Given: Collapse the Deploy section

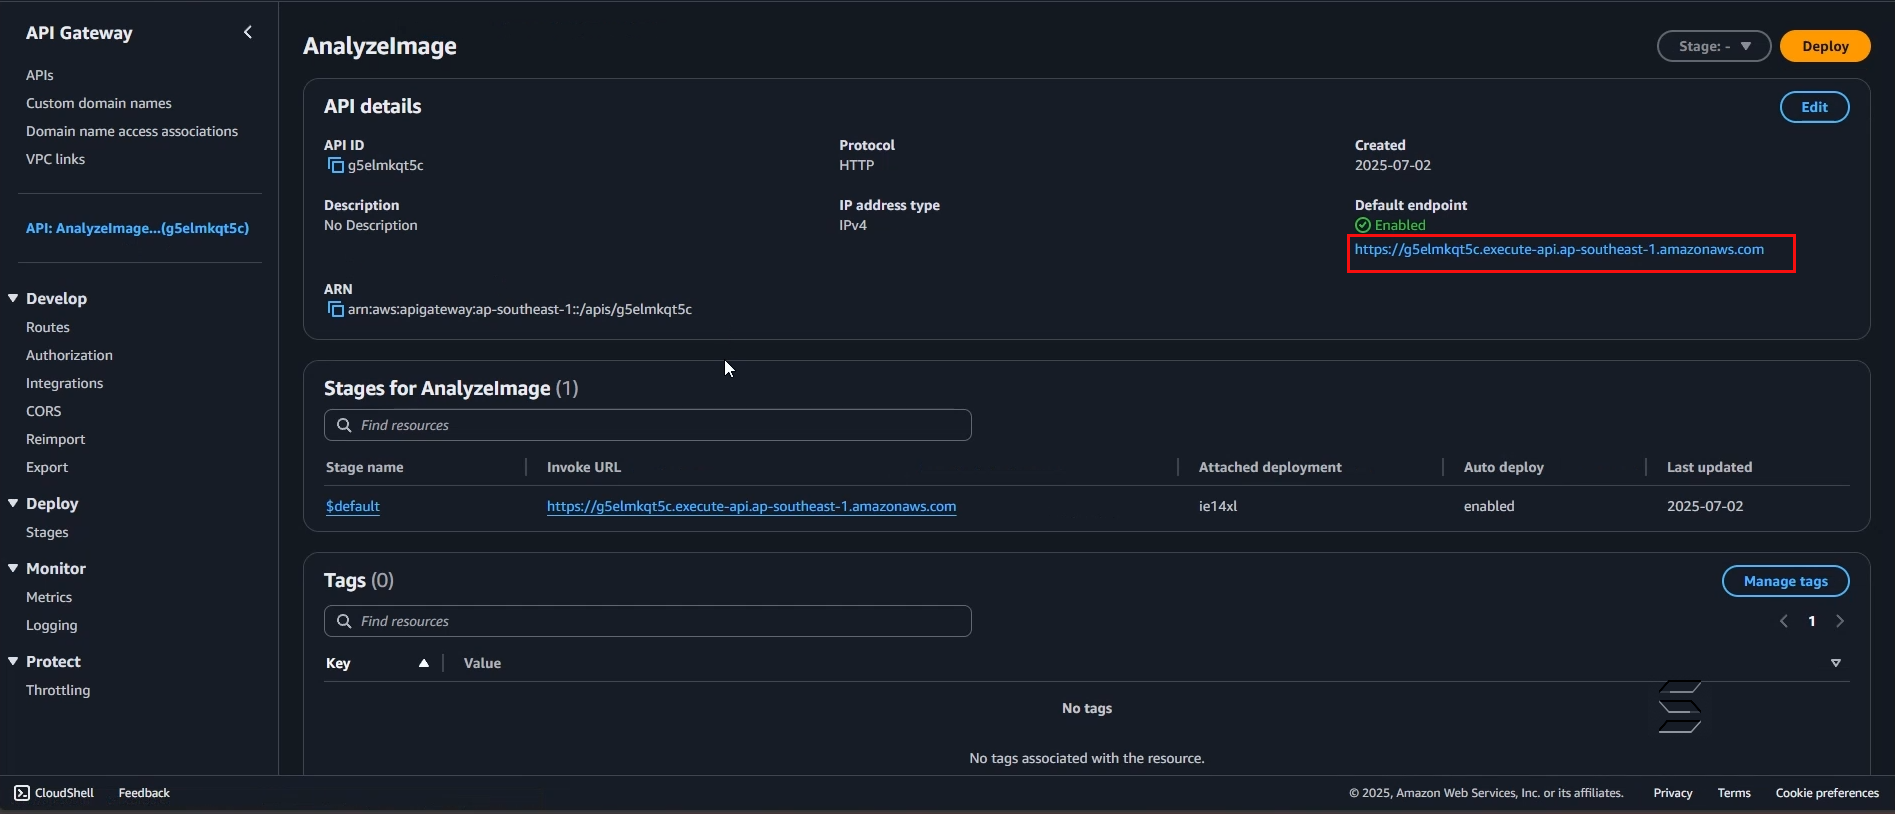Looking at the screenshot, I should [13, 503].
